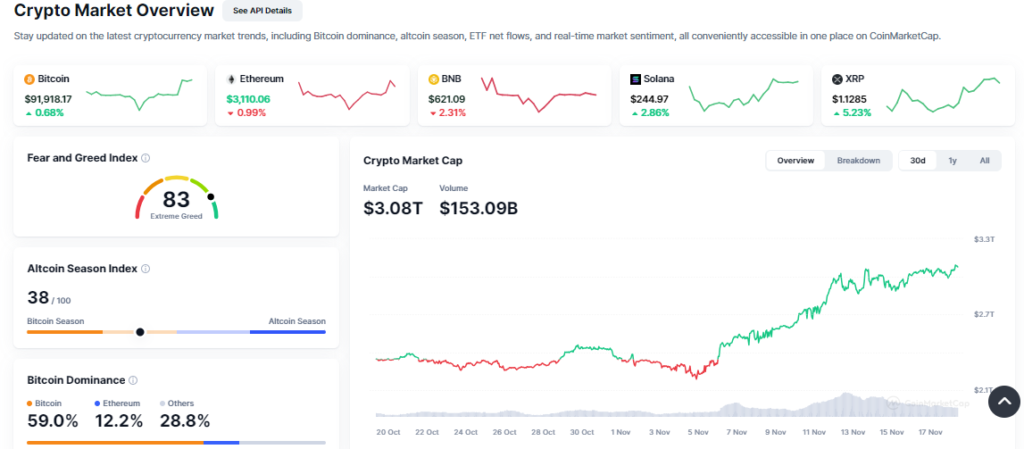Screen dimensions: 1024x449
Task: Switch to the Overview tab
Action: pos(795,161)
